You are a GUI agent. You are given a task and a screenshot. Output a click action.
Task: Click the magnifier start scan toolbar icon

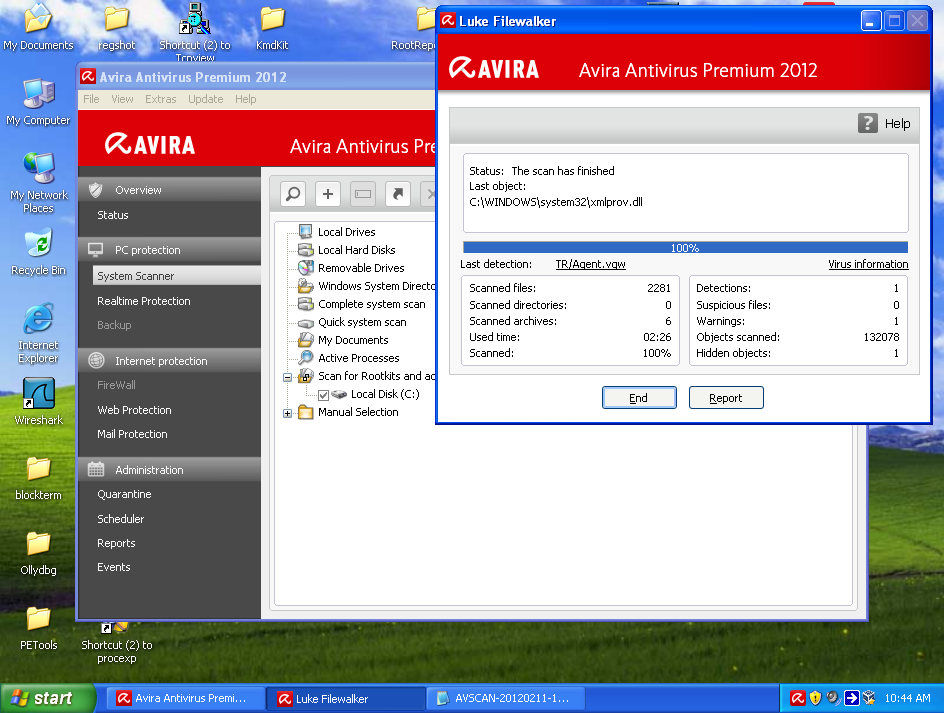coord(293,194)
